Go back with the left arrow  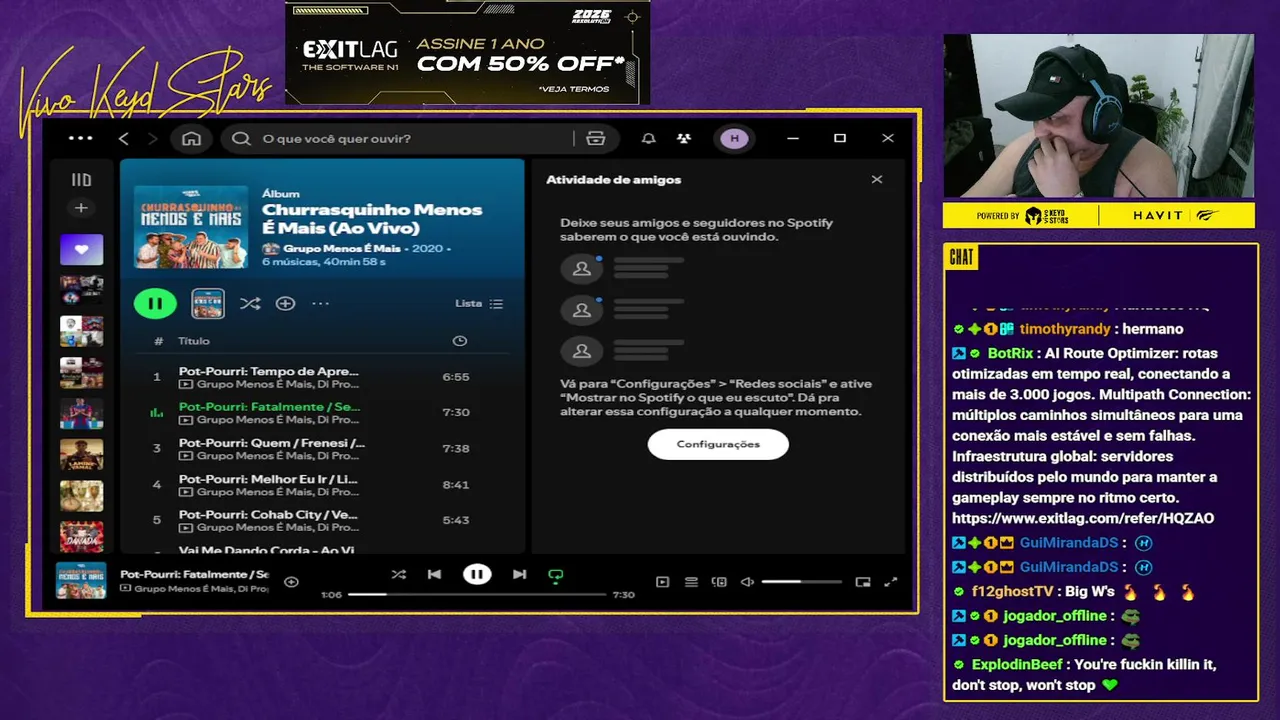pyautogui.click(x=124, y=138)
